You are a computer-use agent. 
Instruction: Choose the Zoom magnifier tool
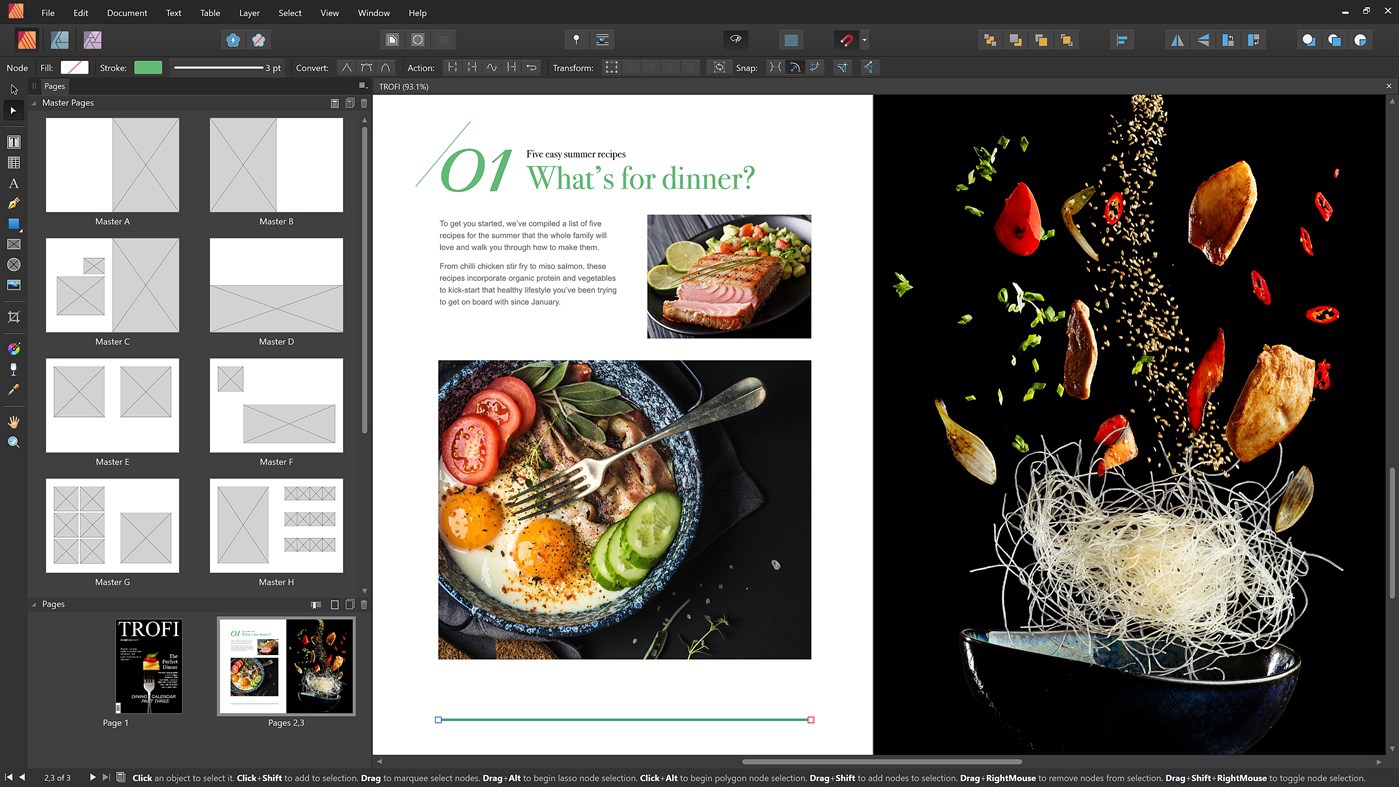point(14,442)
